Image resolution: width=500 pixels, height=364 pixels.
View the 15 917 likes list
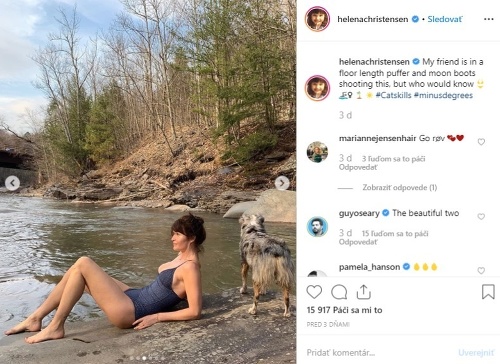pos(344,310)
